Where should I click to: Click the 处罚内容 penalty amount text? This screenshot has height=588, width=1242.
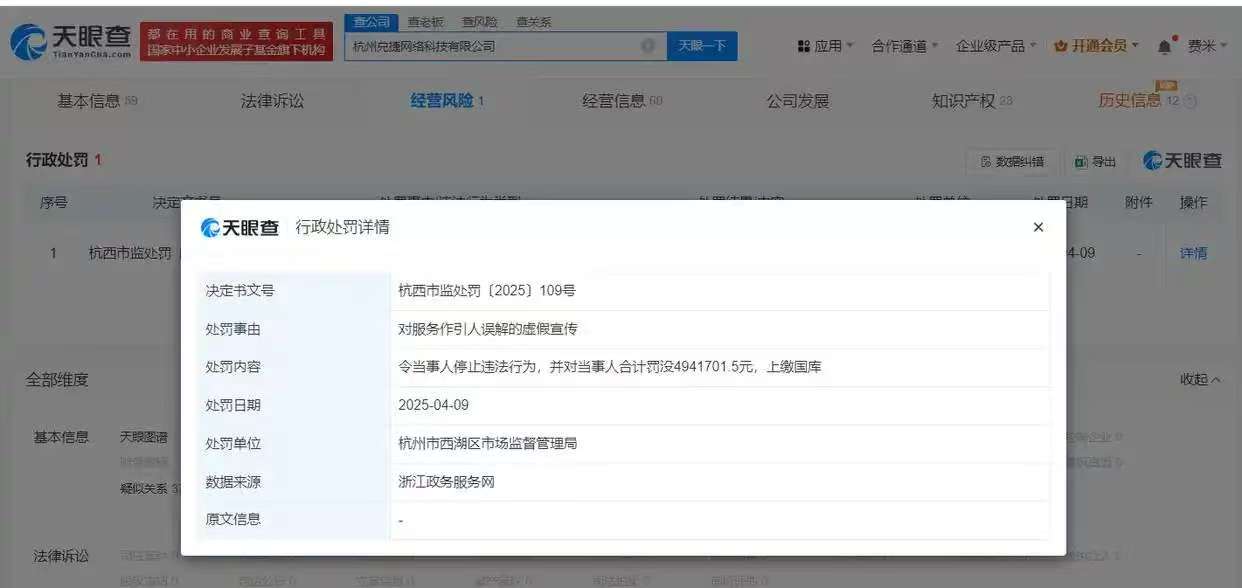610,367
